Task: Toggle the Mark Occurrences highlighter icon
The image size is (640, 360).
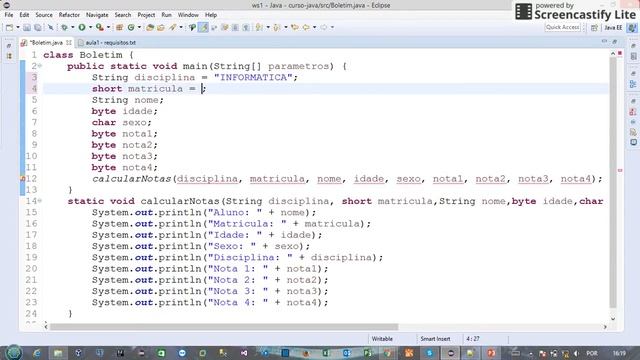Action: click(x=203, y=27)
